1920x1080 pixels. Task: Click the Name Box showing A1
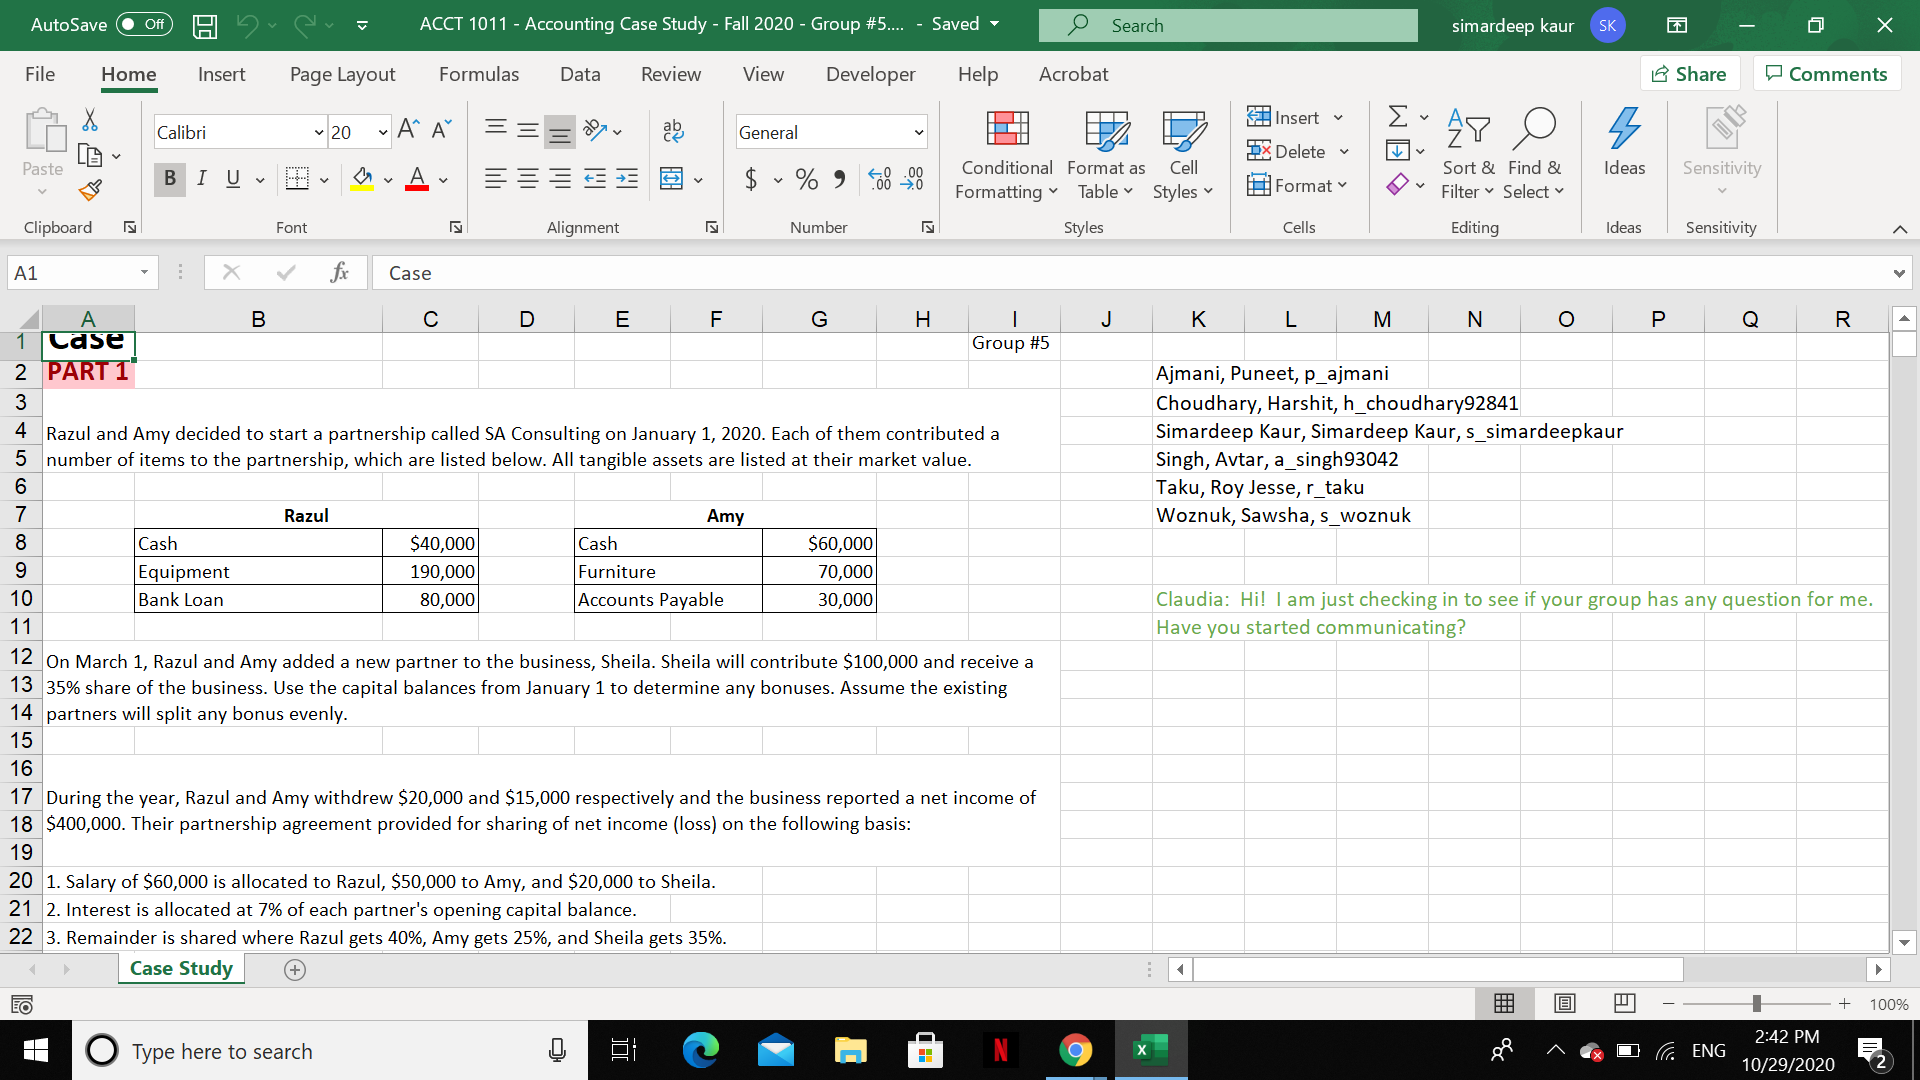click(x=75, y=272)
